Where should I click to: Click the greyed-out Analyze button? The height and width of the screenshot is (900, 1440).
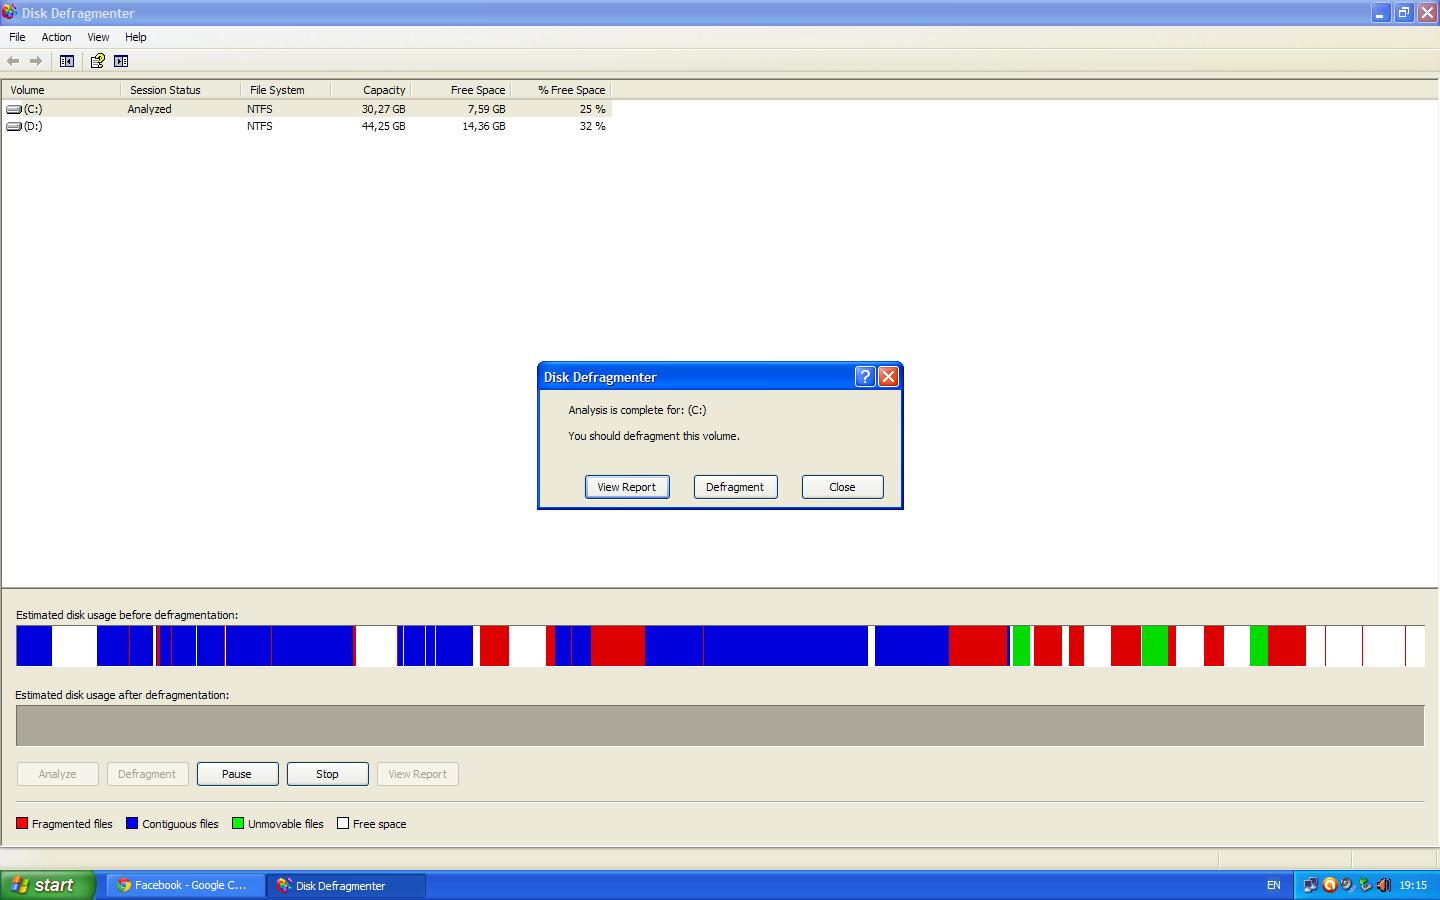tap(57, 774)
